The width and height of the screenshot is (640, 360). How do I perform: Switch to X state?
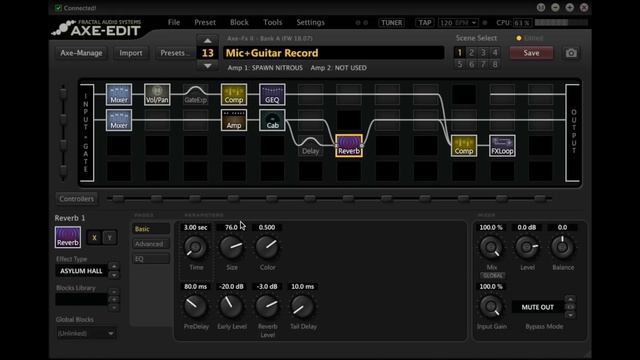tap(94, 238)
